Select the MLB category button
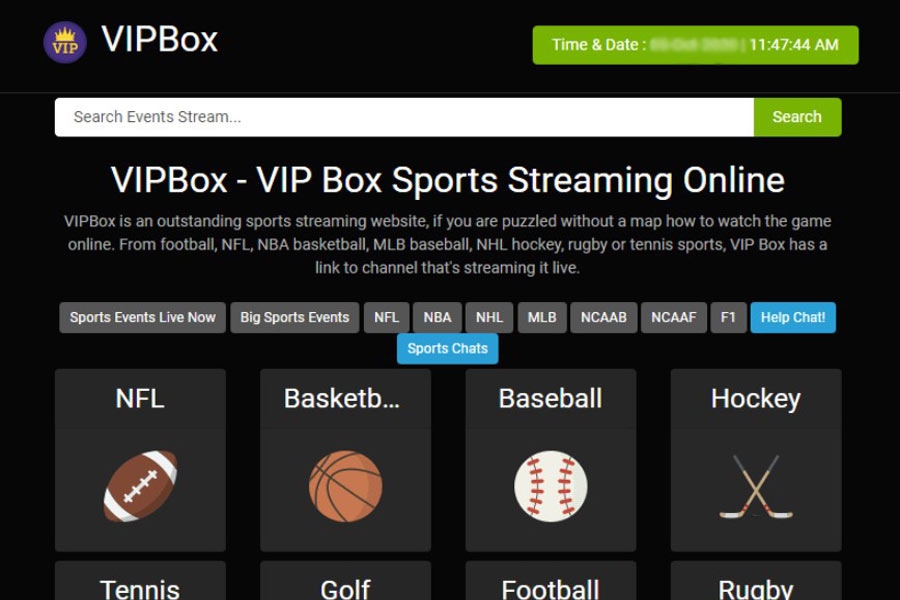 (x=542, y=317)
